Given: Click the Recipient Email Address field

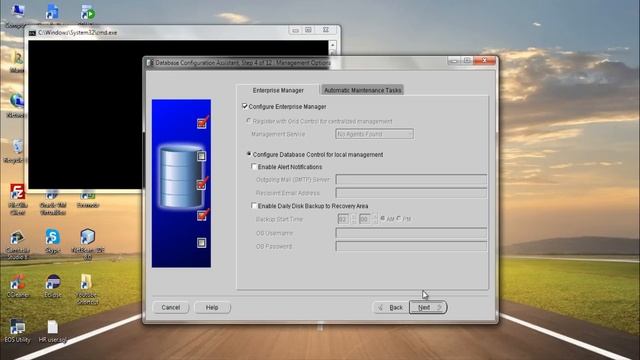Looking at the screenshot, I should [x=411, y=193].
